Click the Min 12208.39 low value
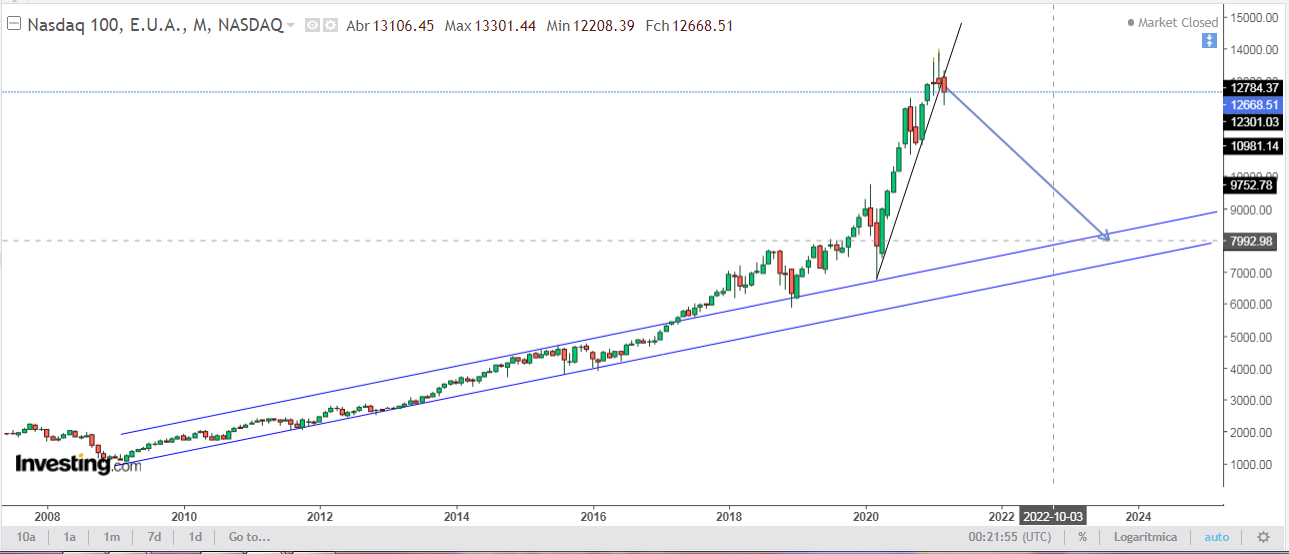This screenshot has height=554, width=1289. point(590,25)
